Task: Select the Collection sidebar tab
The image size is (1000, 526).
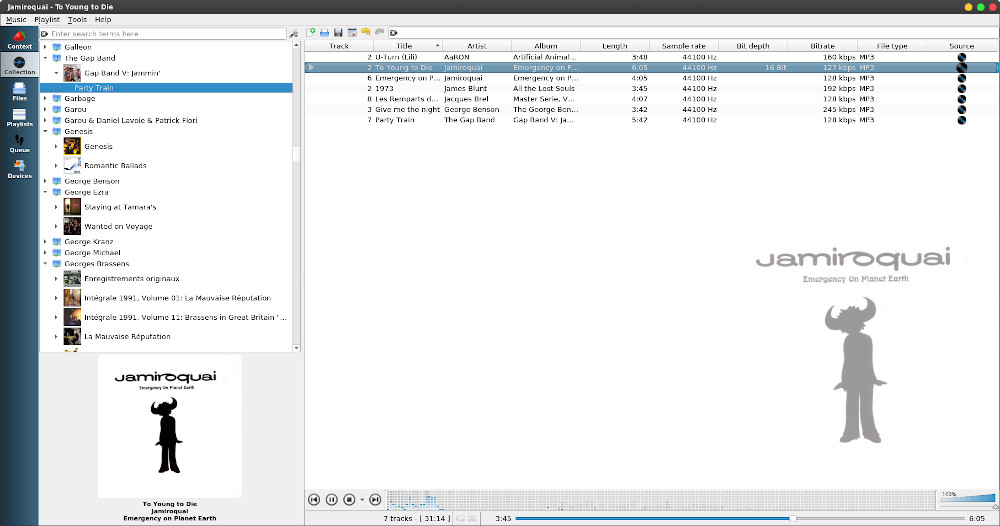Action: pyautogui.click(x=19, y=66)
